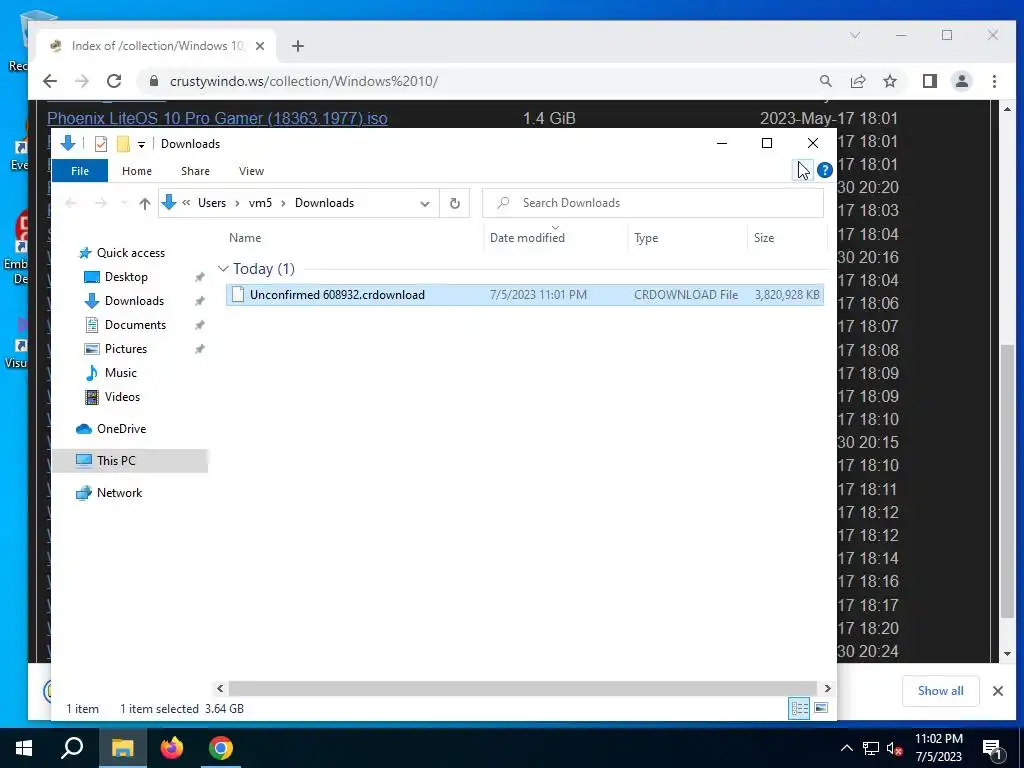Click Users in the address path
The height and width of the screenshot is (768, 1024).
(x=212, y=203)
